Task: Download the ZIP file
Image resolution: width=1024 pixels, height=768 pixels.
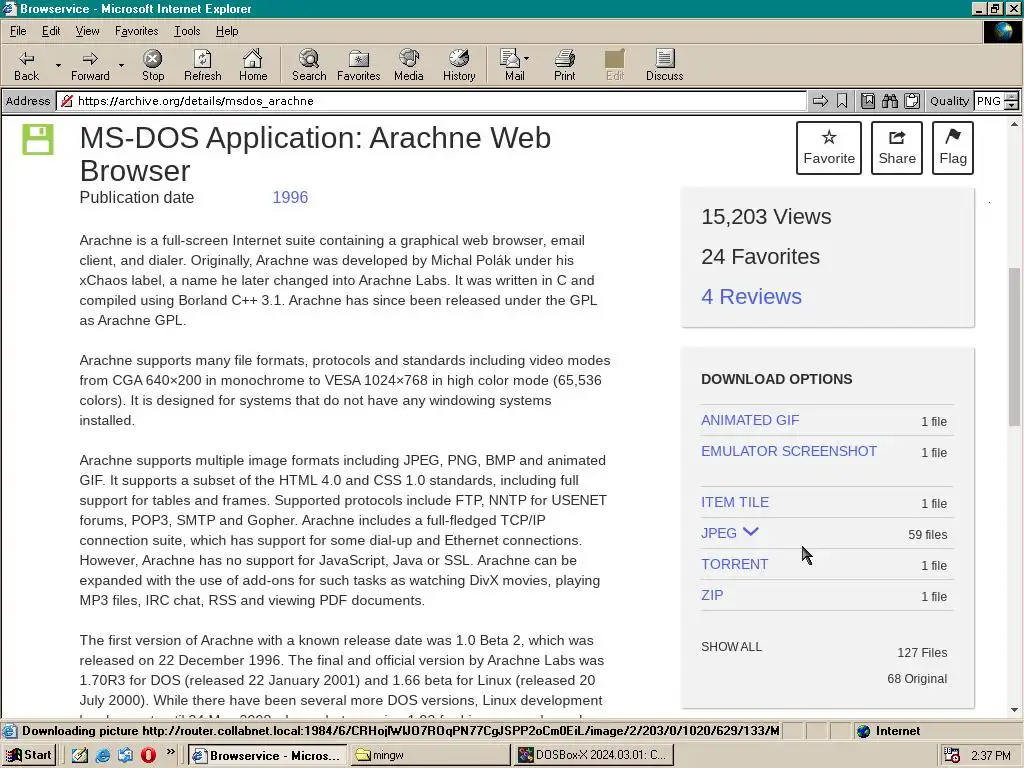Action: 712,595
